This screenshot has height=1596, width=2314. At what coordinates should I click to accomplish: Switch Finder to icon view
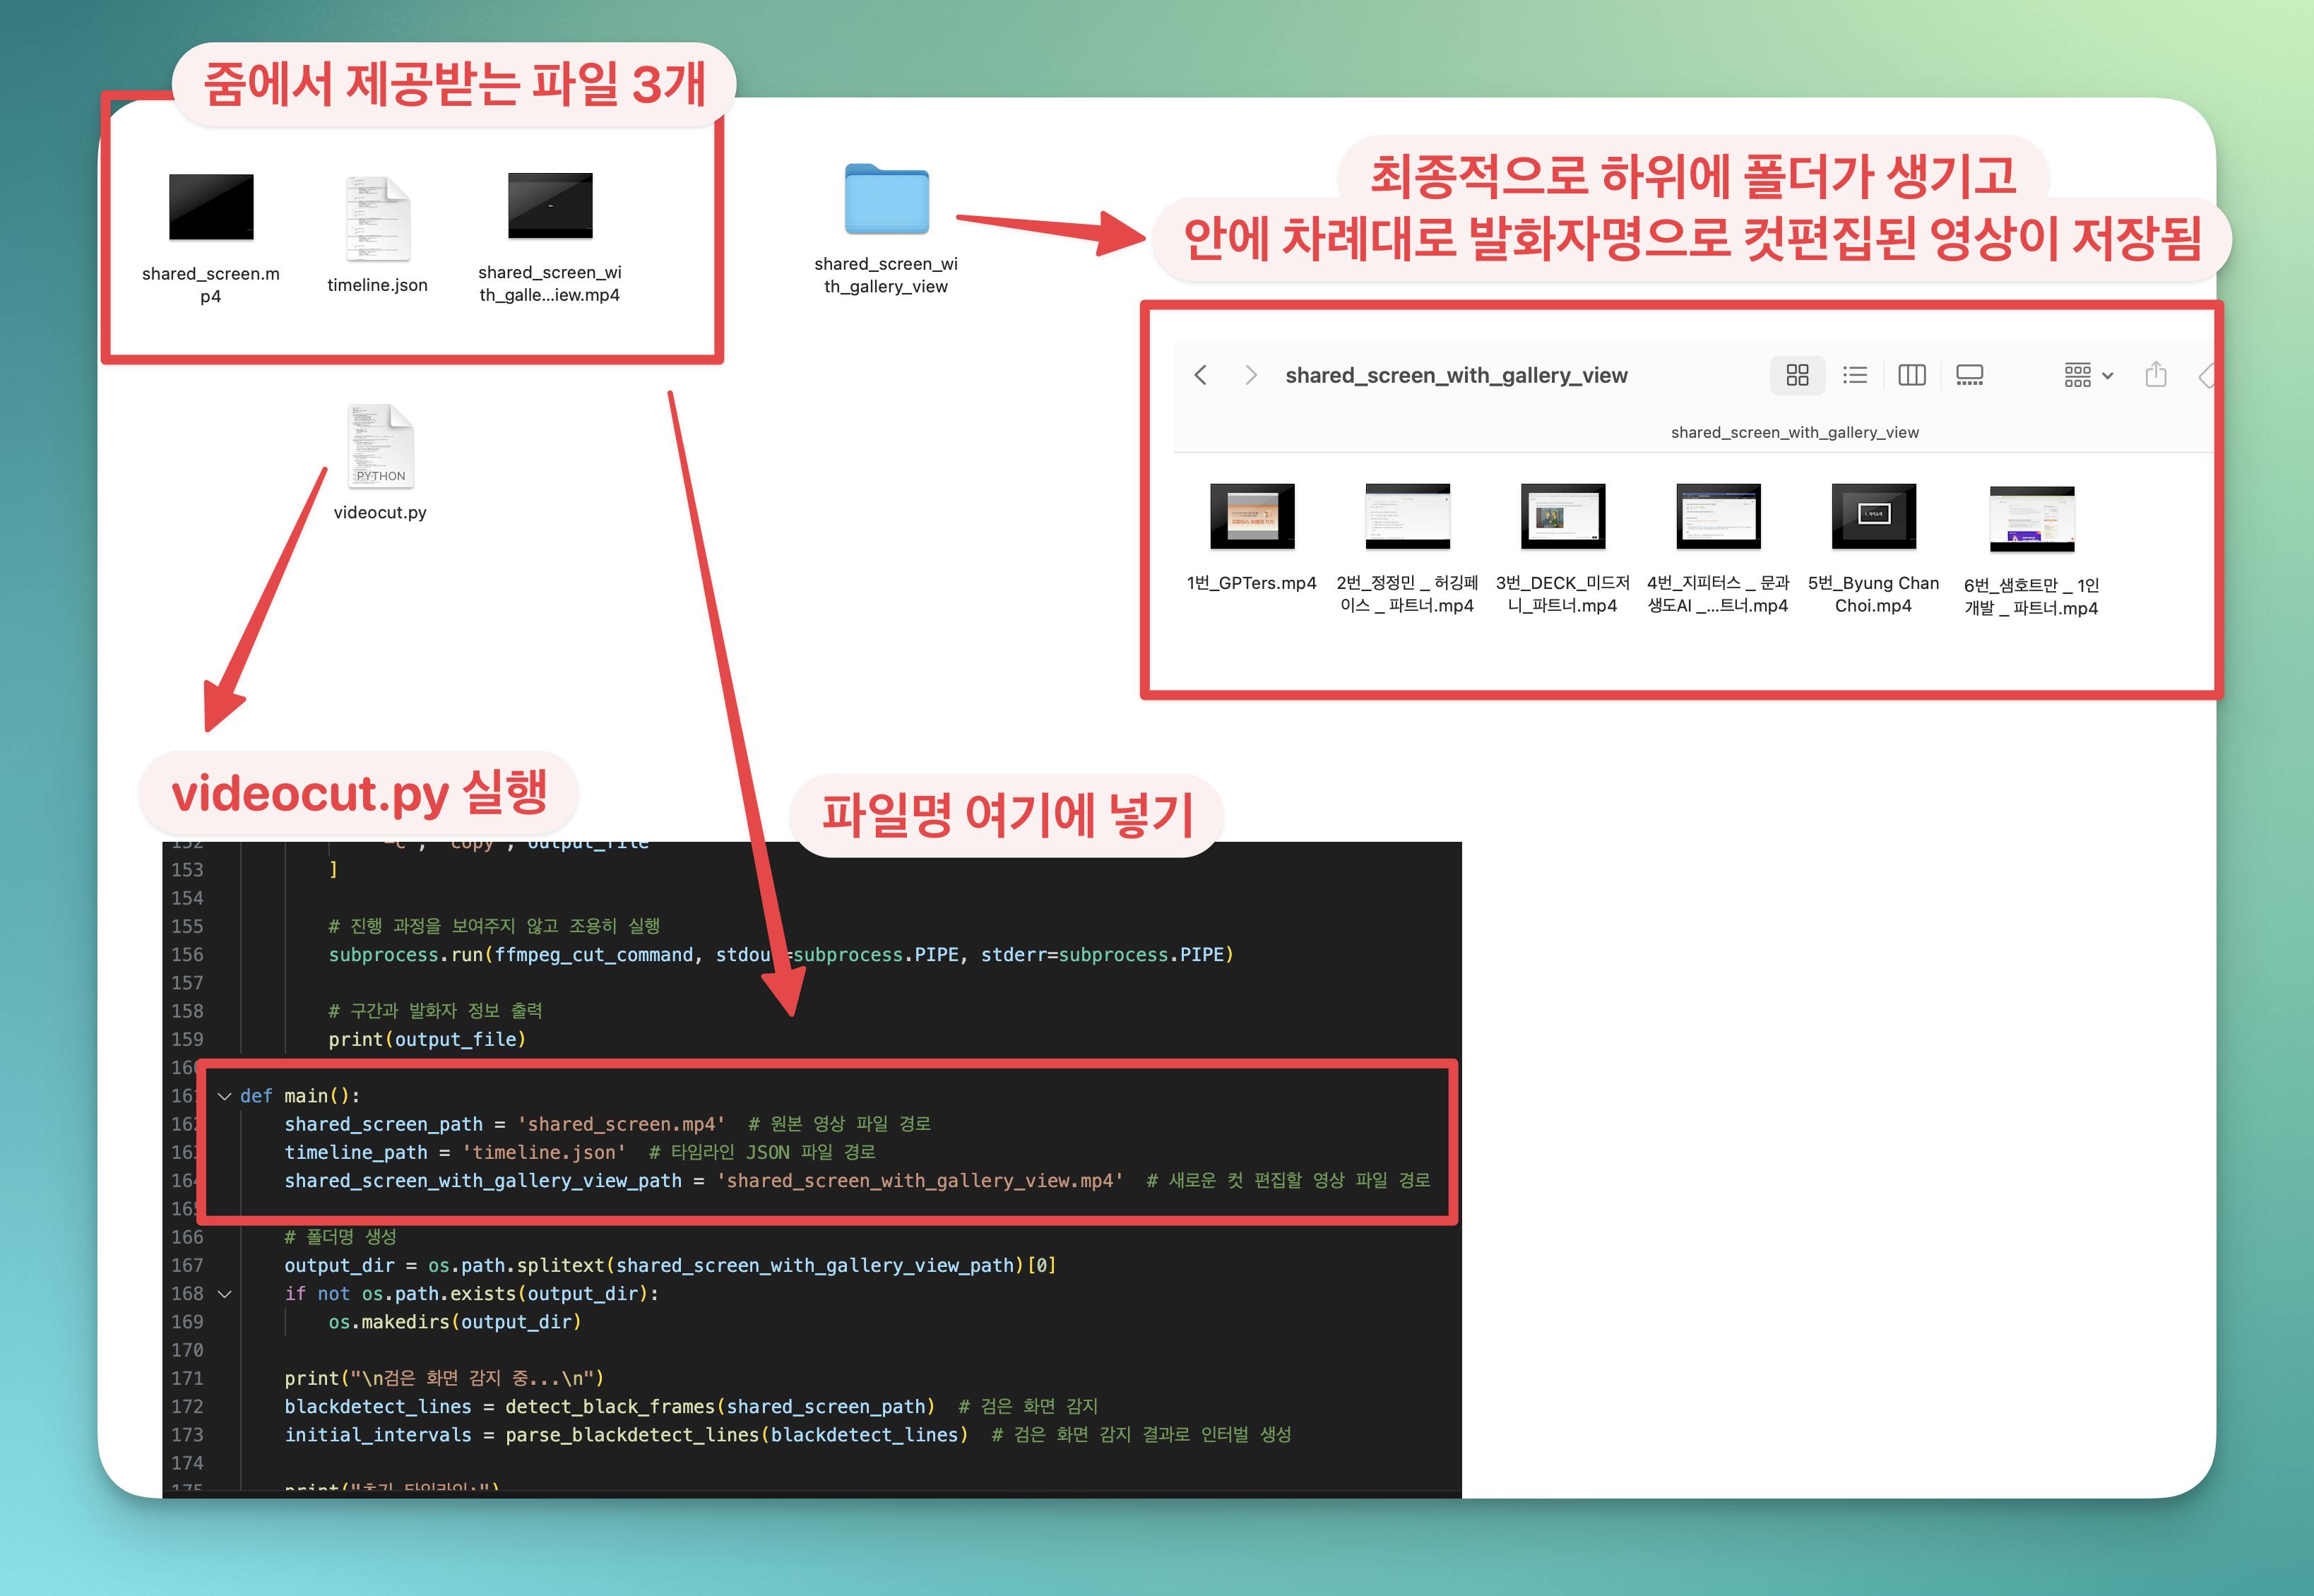[x=1797, y=375]
